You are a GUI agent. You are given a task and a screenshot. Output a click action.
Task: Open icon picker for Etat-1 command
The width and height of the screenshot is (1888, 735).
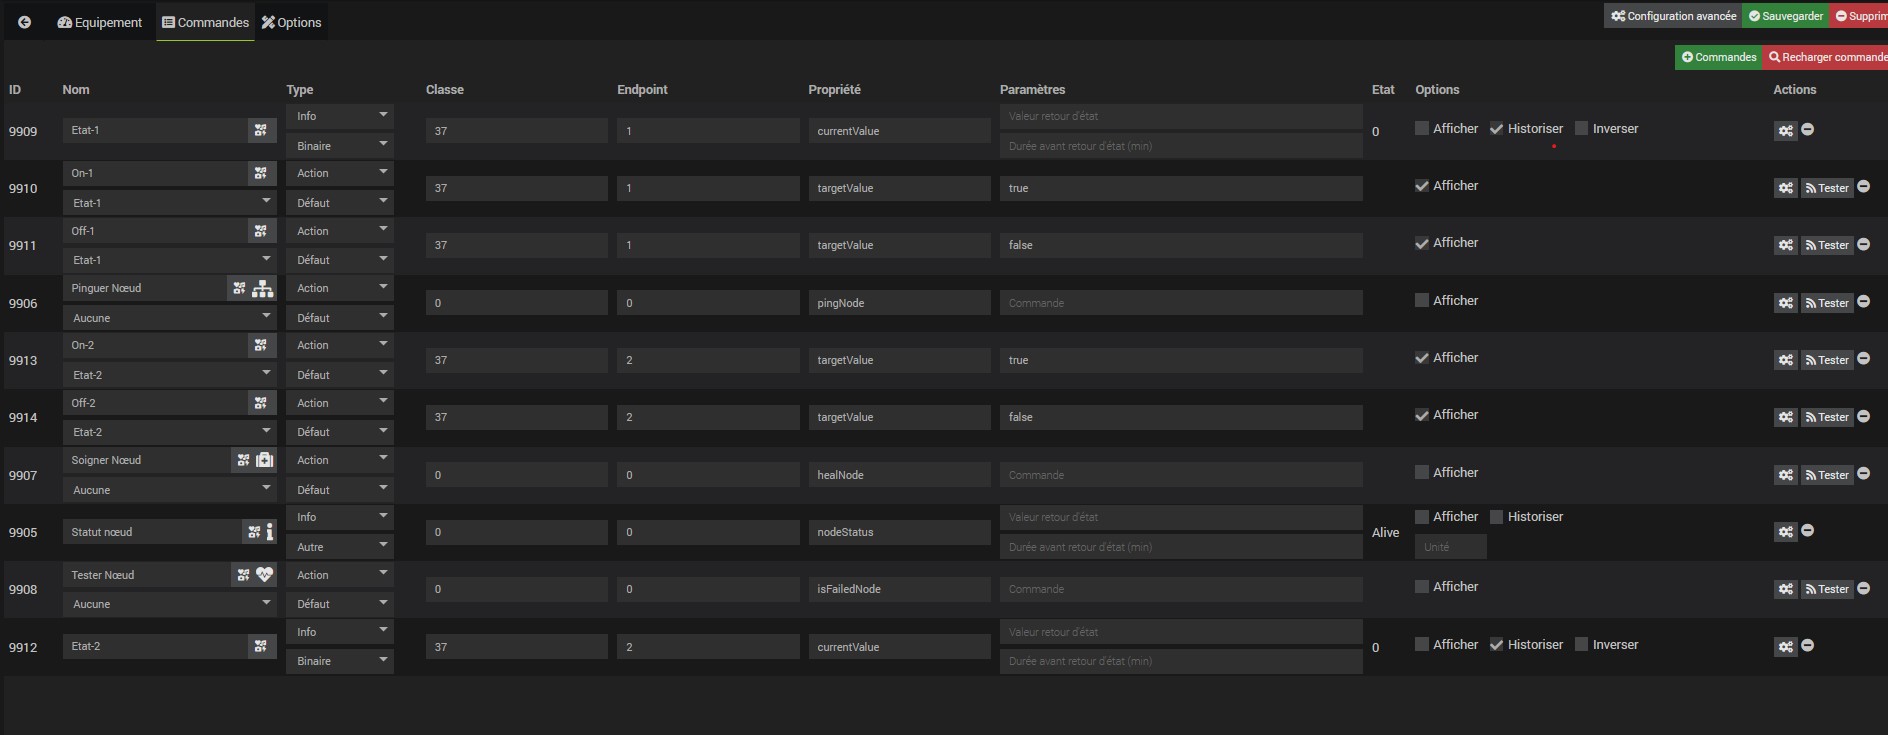pos(260,130)
